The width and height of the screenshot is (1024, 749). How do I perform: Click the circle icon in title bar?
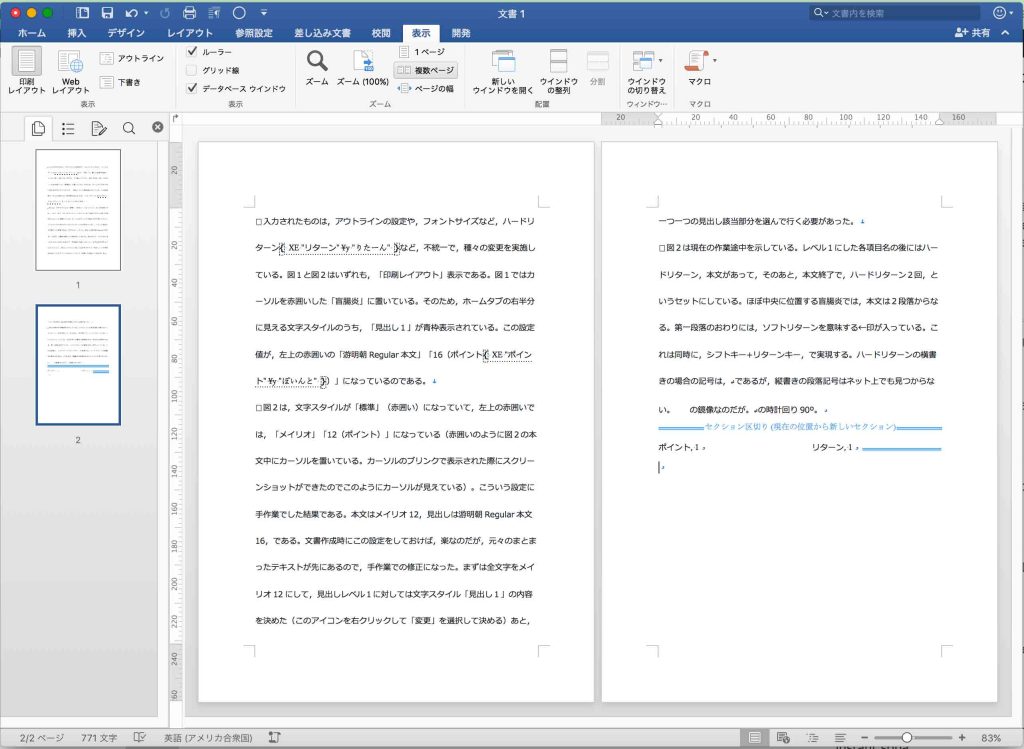[x=239, y=12]
